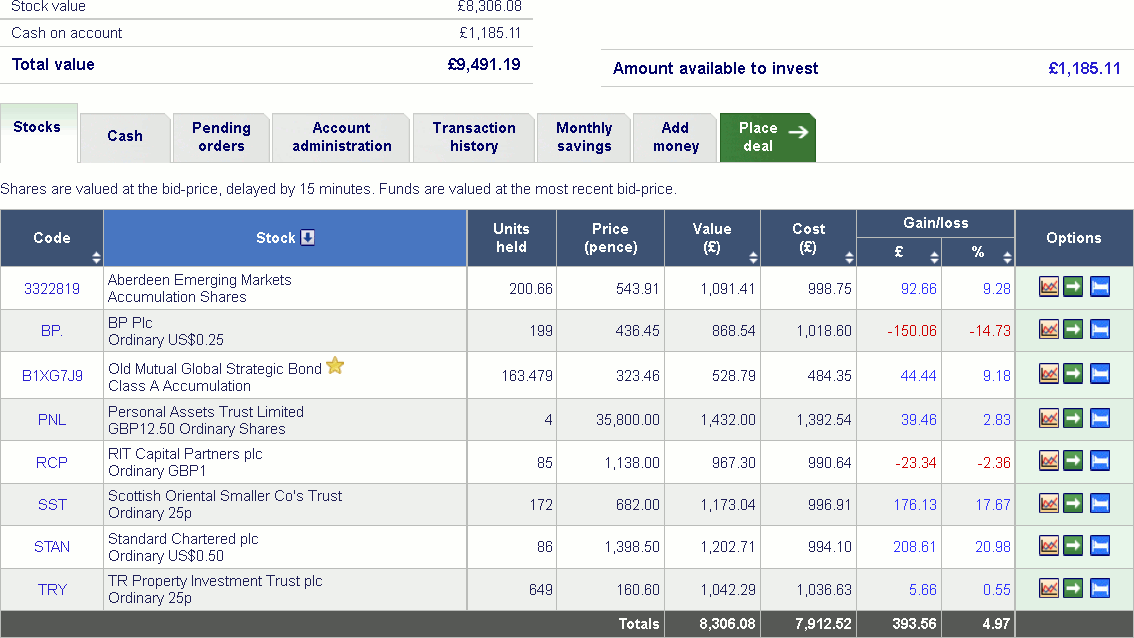Viewport: 1134px width, 638px height.
Task: Click the gain value 92.66 for Aberdeen
Action: pos(918,289)
